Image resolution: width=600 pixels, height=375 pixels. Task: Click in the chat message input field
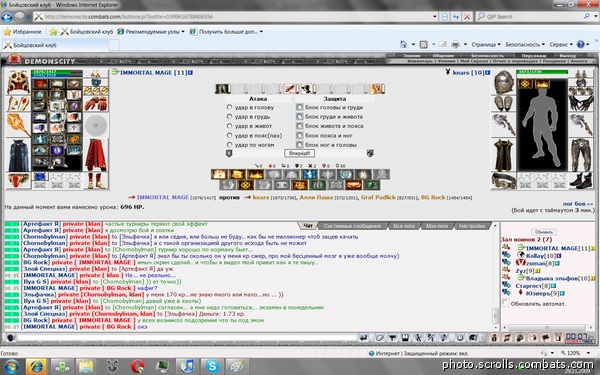[x=187, y=338]
